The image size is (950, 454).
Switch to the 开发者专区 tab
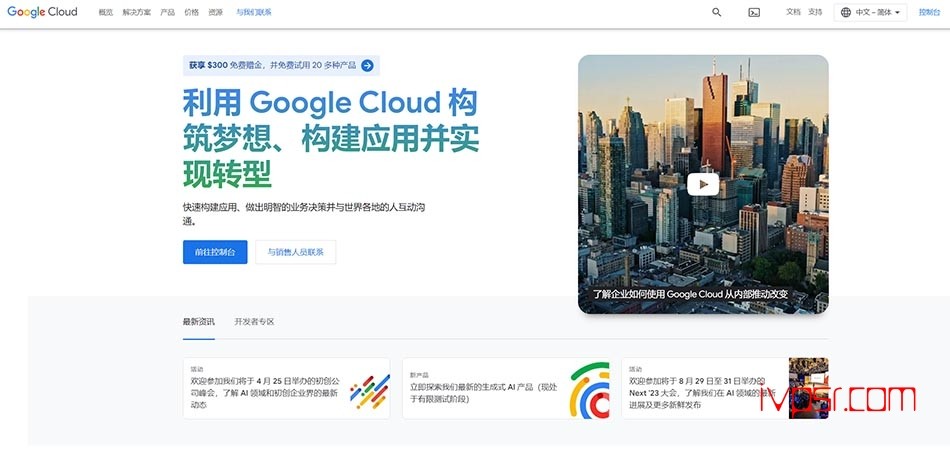254,322
